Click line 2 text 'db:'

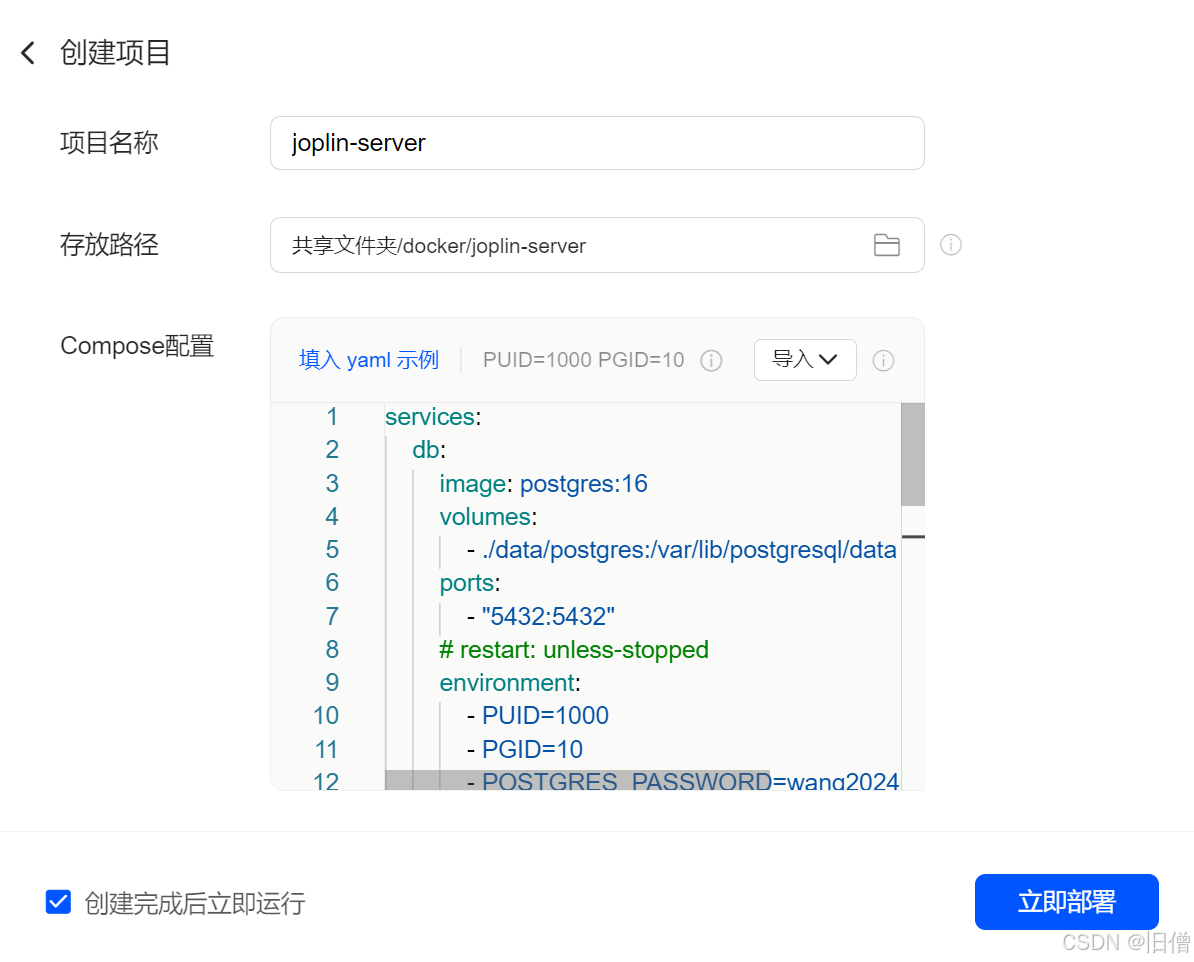click(x=429, y=450)
